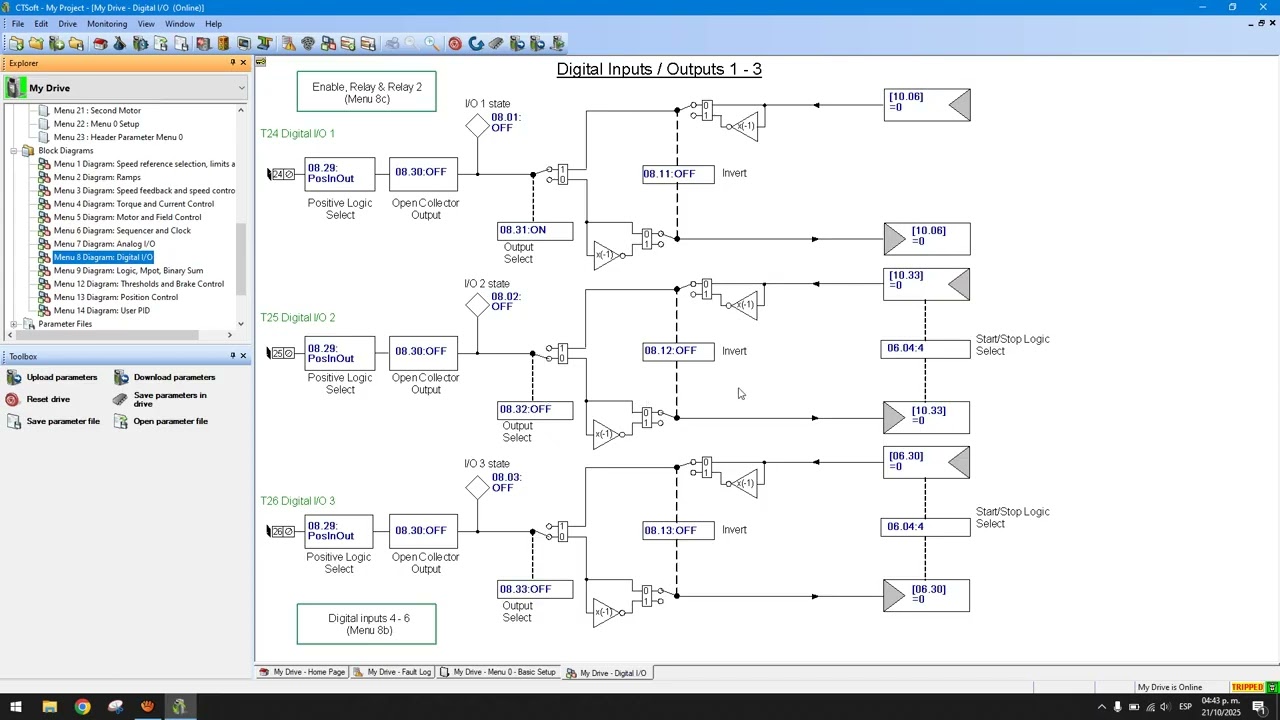Click the TRIPPED status indicator
The image size is (1280, 720).
coord(1247,688)
